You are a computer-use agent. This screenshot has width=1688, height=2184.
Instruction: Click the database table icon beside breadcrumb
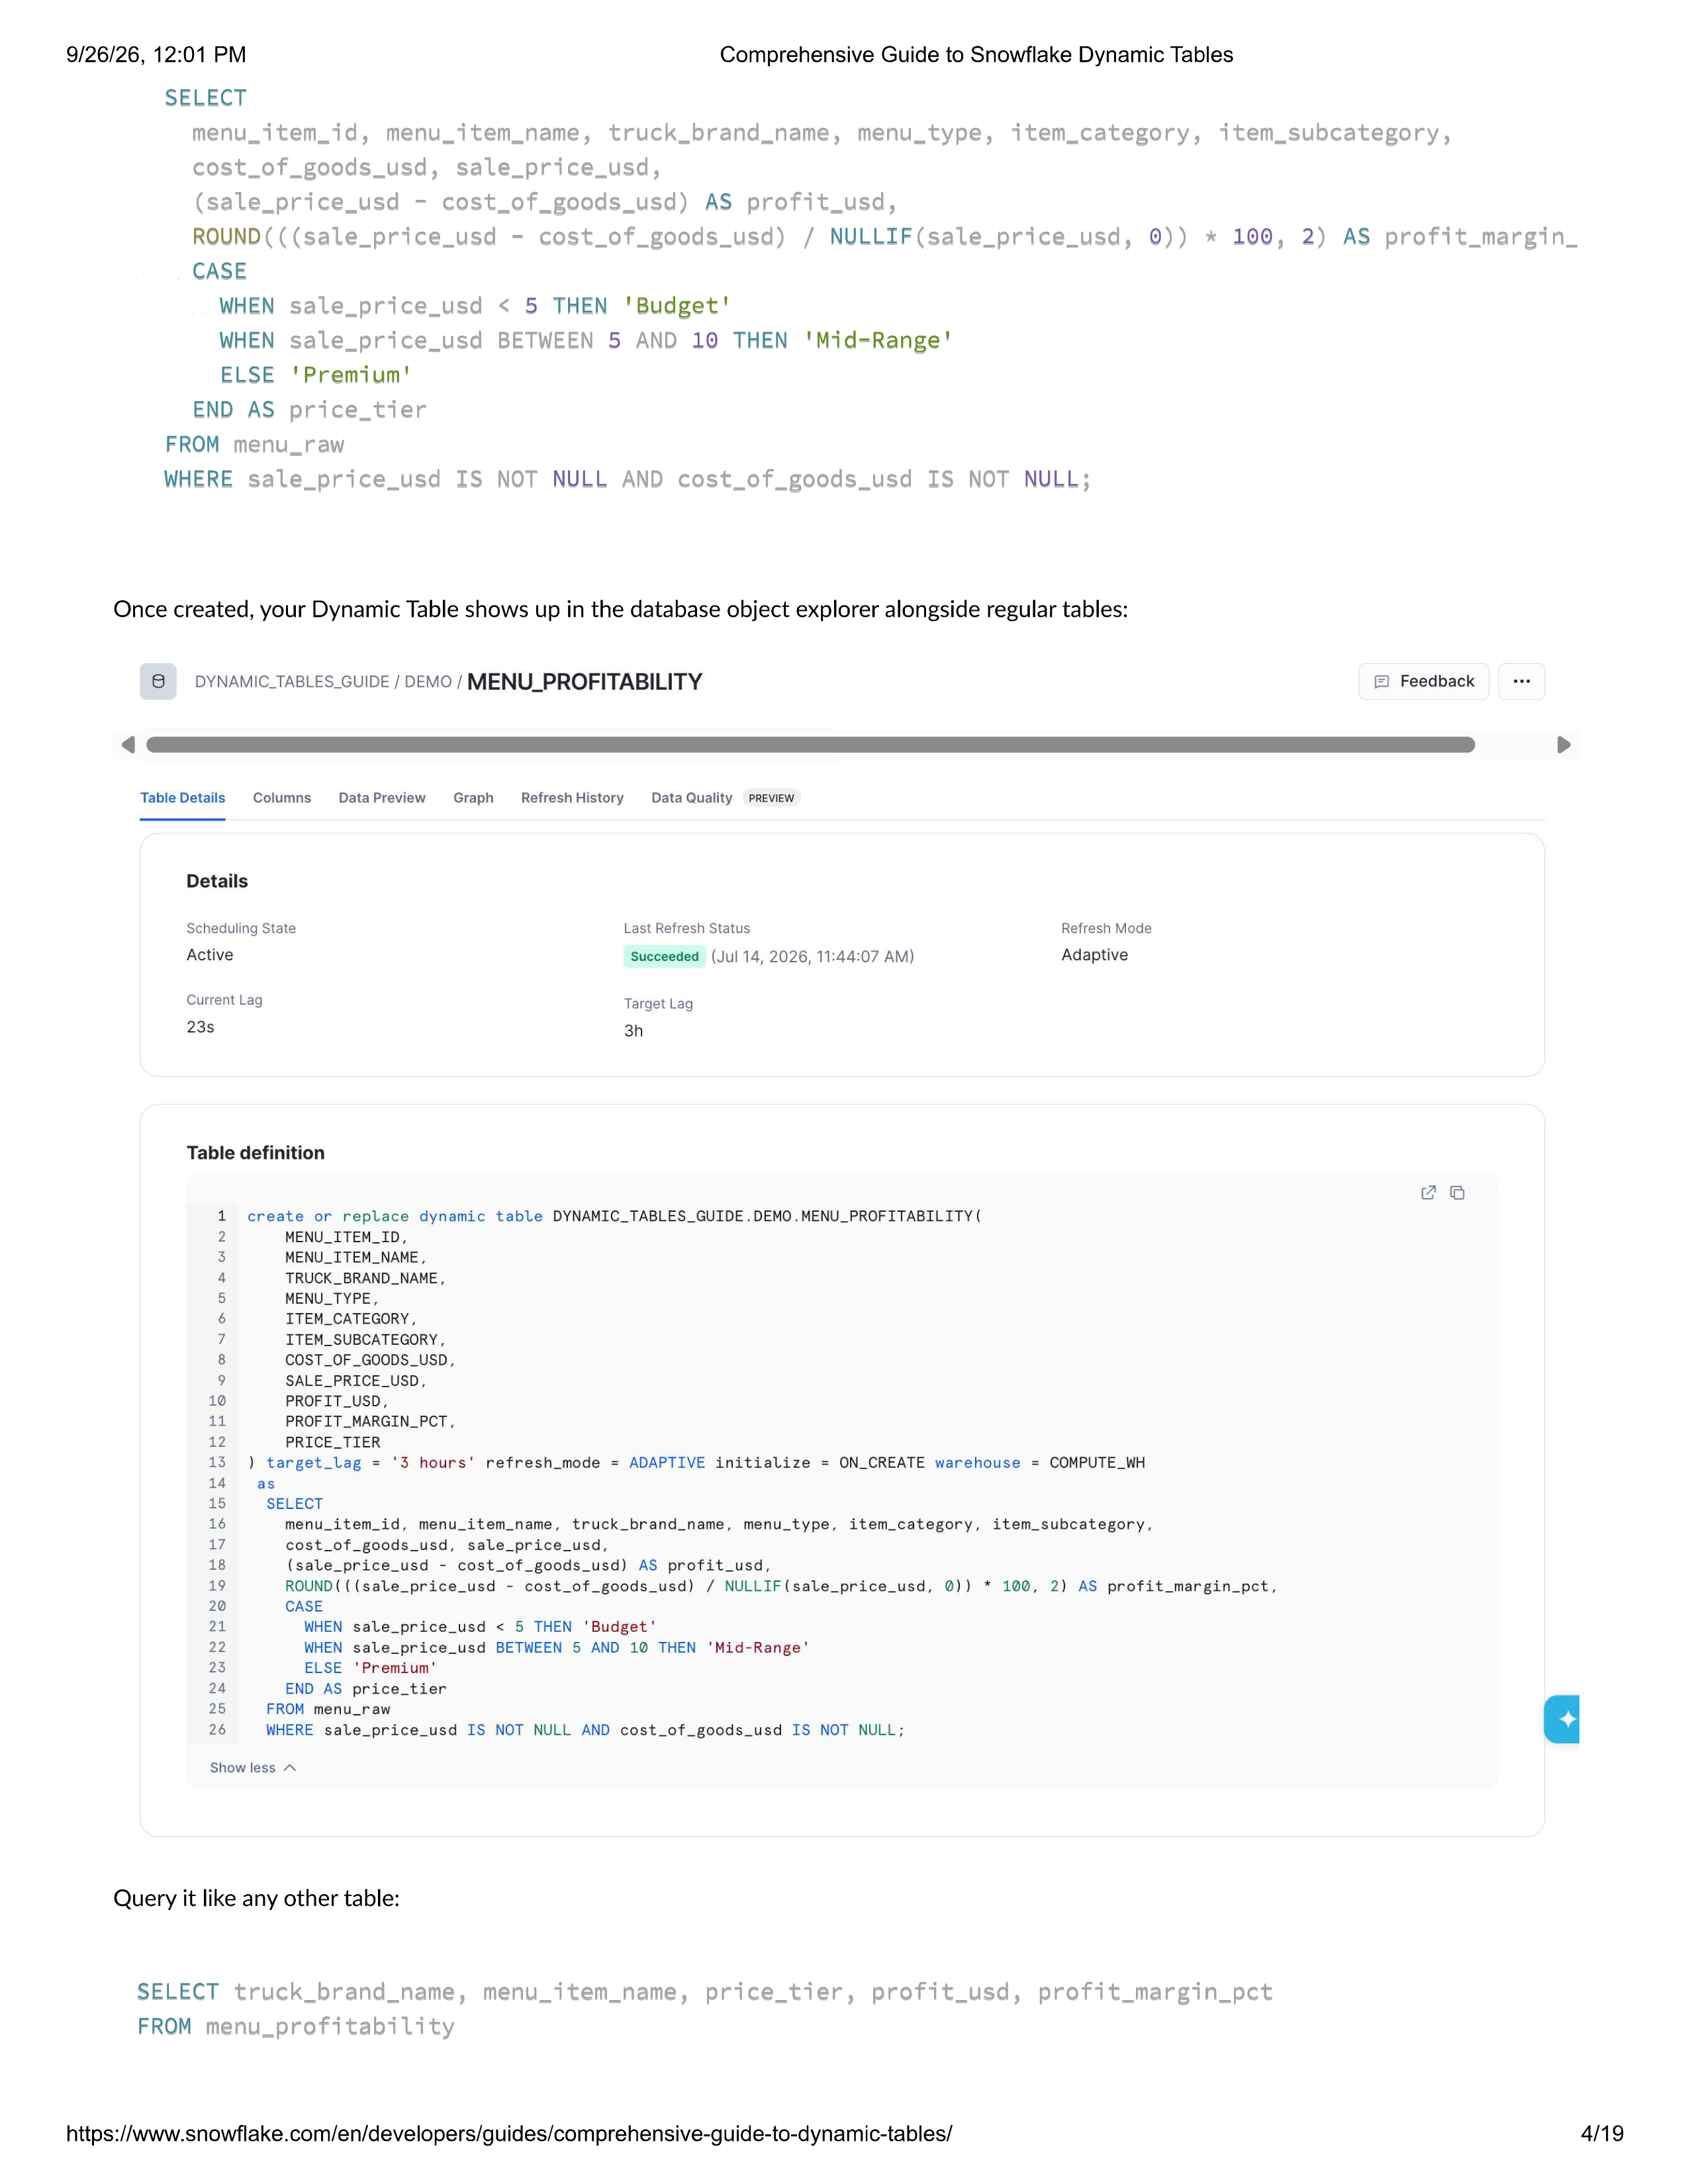tap(158, 681)
